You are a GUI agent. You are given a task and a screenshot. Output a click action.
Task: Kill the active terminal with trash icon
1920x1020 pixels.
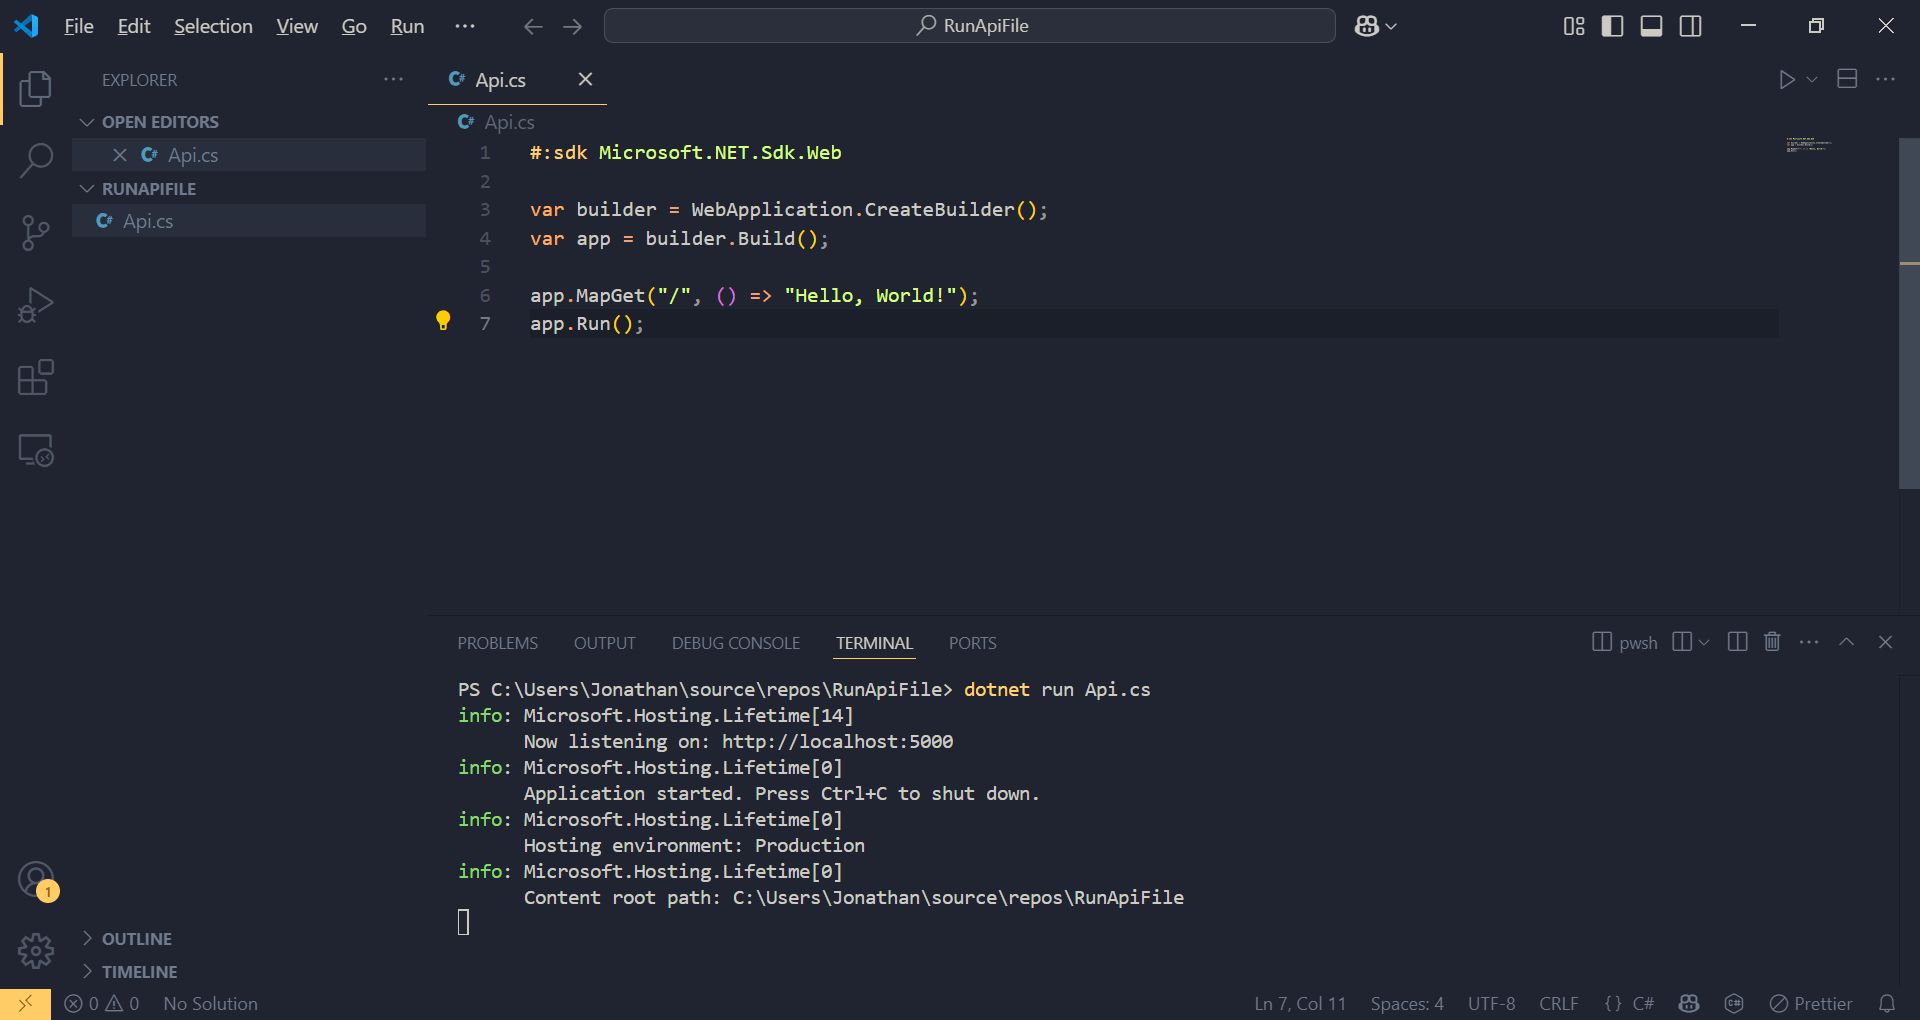1771,642
